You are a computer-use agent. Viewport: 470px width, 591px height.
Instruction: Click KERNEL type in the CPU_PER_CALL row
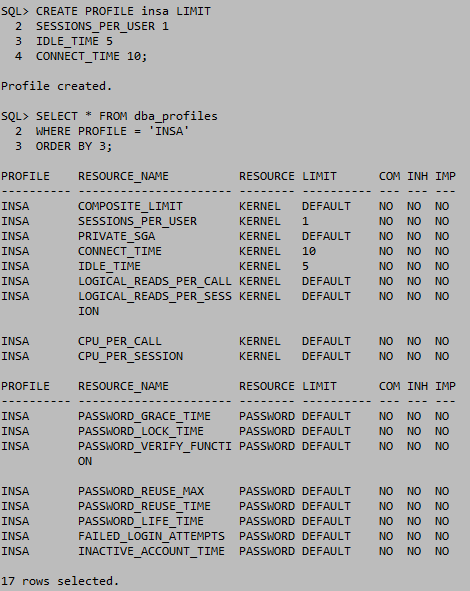coord(260,341)
